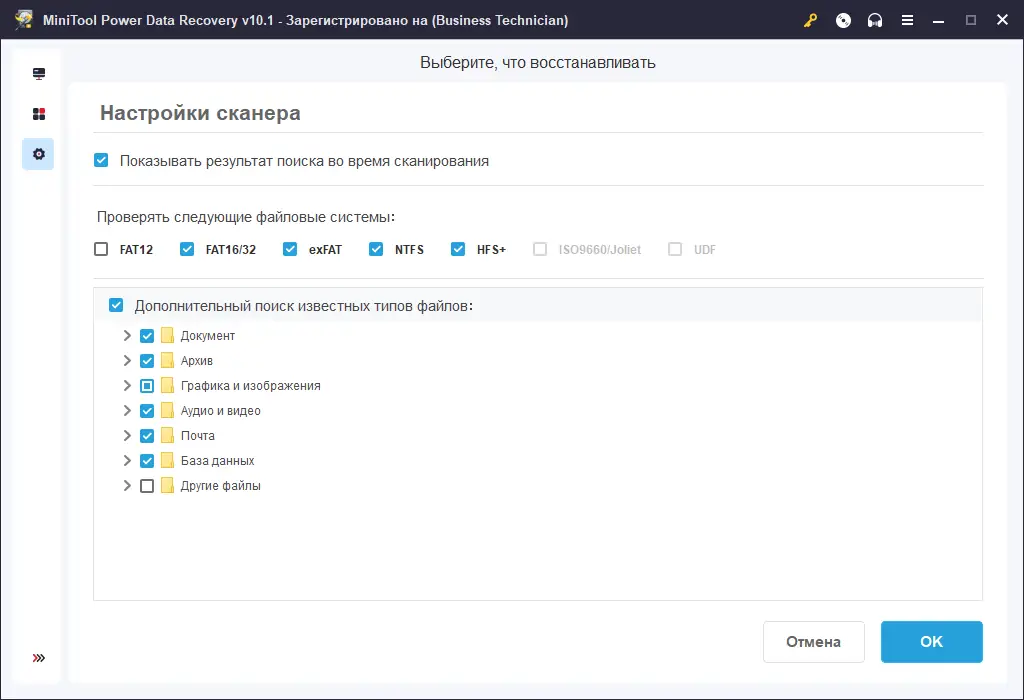
Task: Click the Архив folder icon
Action: click(x=167, y=360)
